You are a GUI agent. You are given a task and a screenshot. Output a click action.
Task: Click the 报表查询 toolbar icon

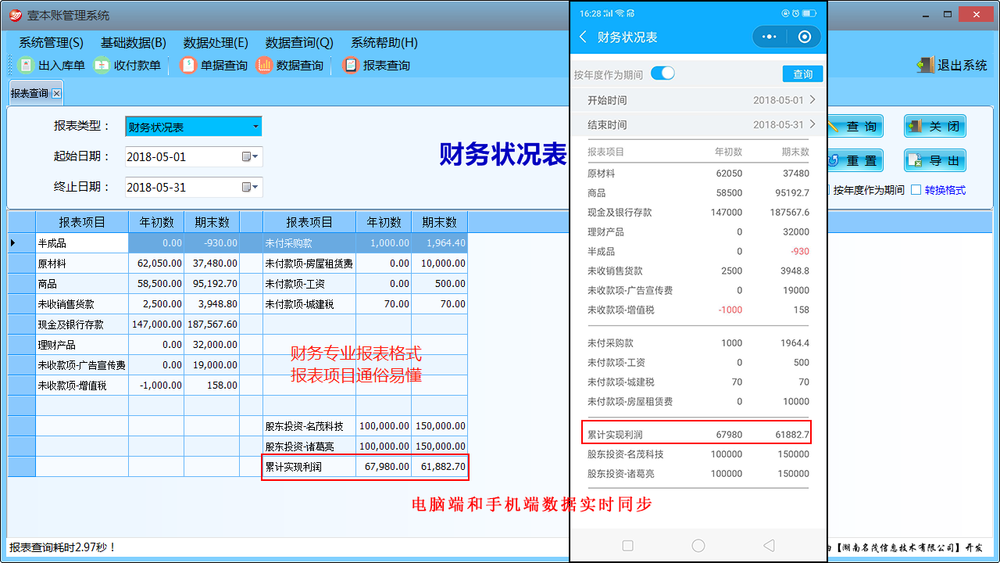pos(351,65)
